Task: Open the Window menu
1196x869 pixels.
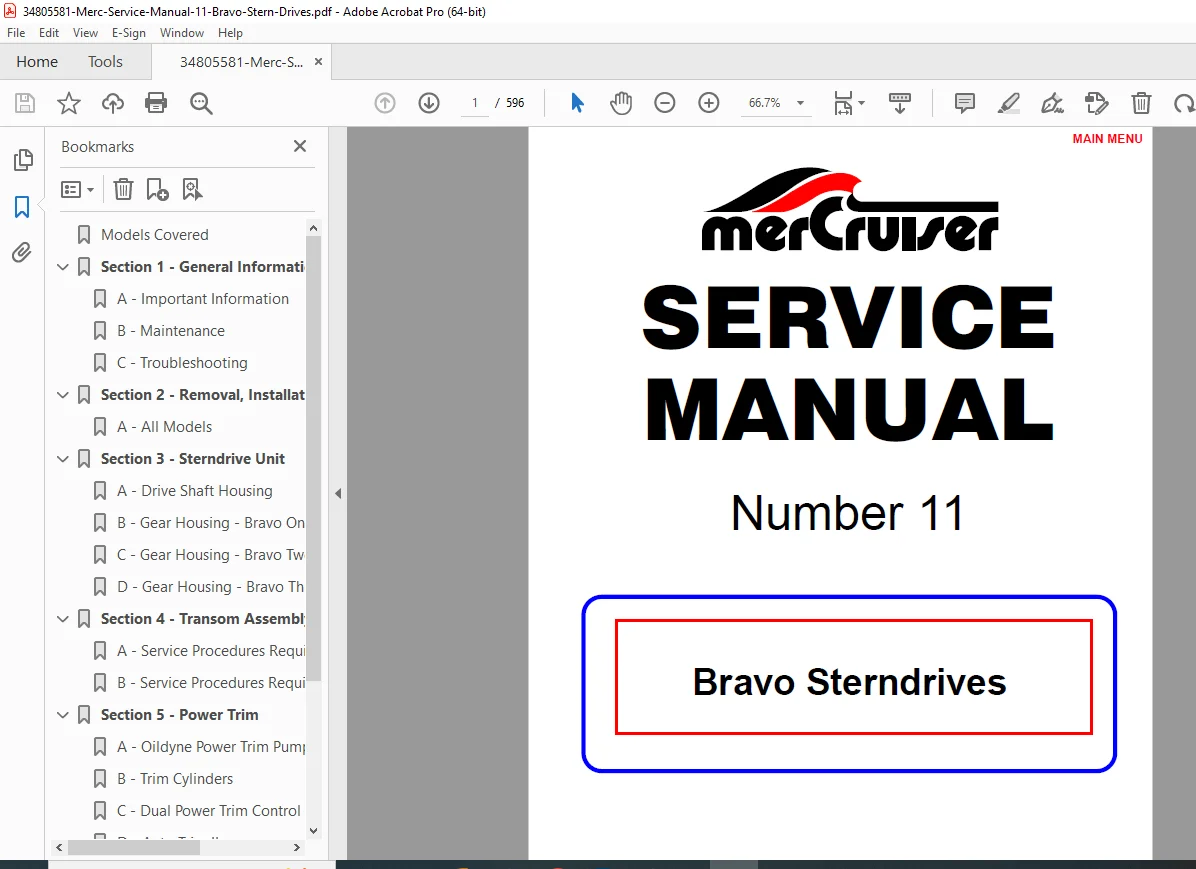Action: point(182,33)
